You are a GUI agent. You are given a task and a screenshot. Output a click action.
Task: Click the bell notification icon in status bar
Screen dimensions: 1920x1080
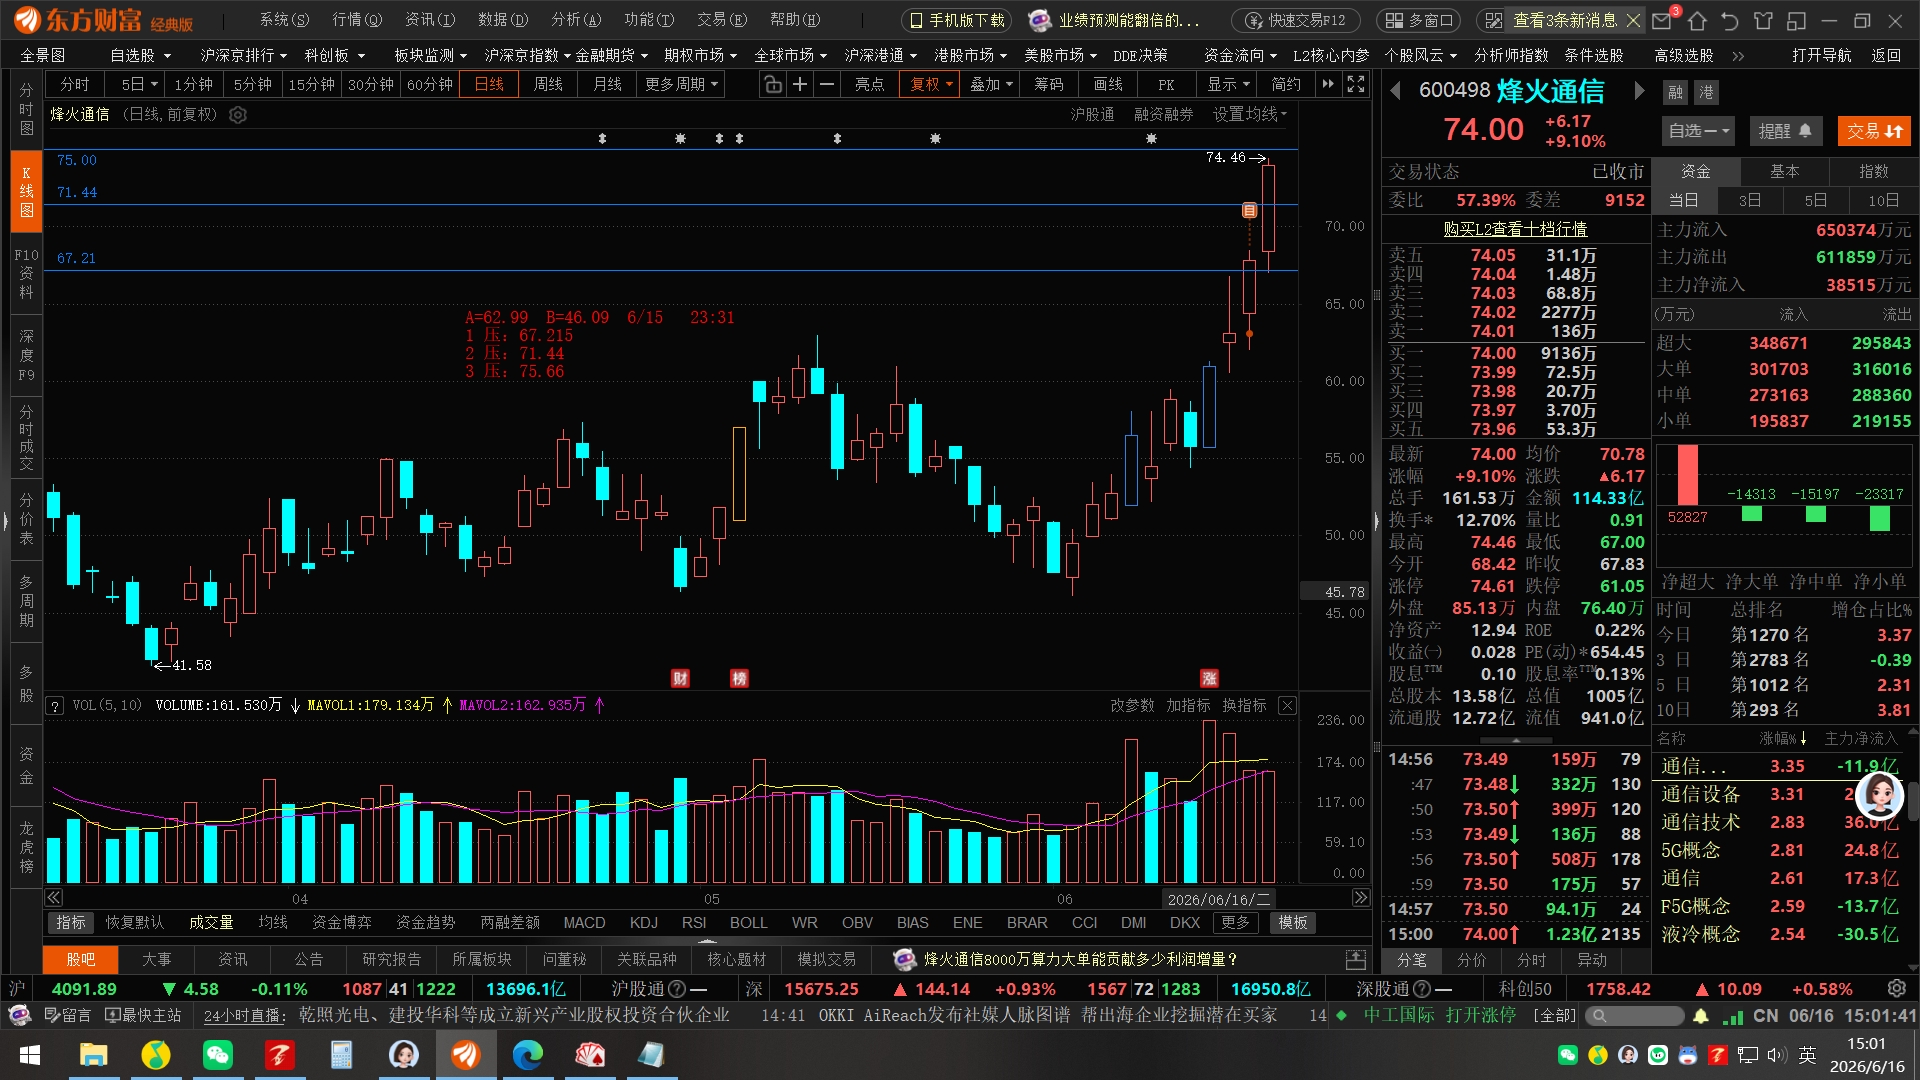(x=1701, y=1016)
